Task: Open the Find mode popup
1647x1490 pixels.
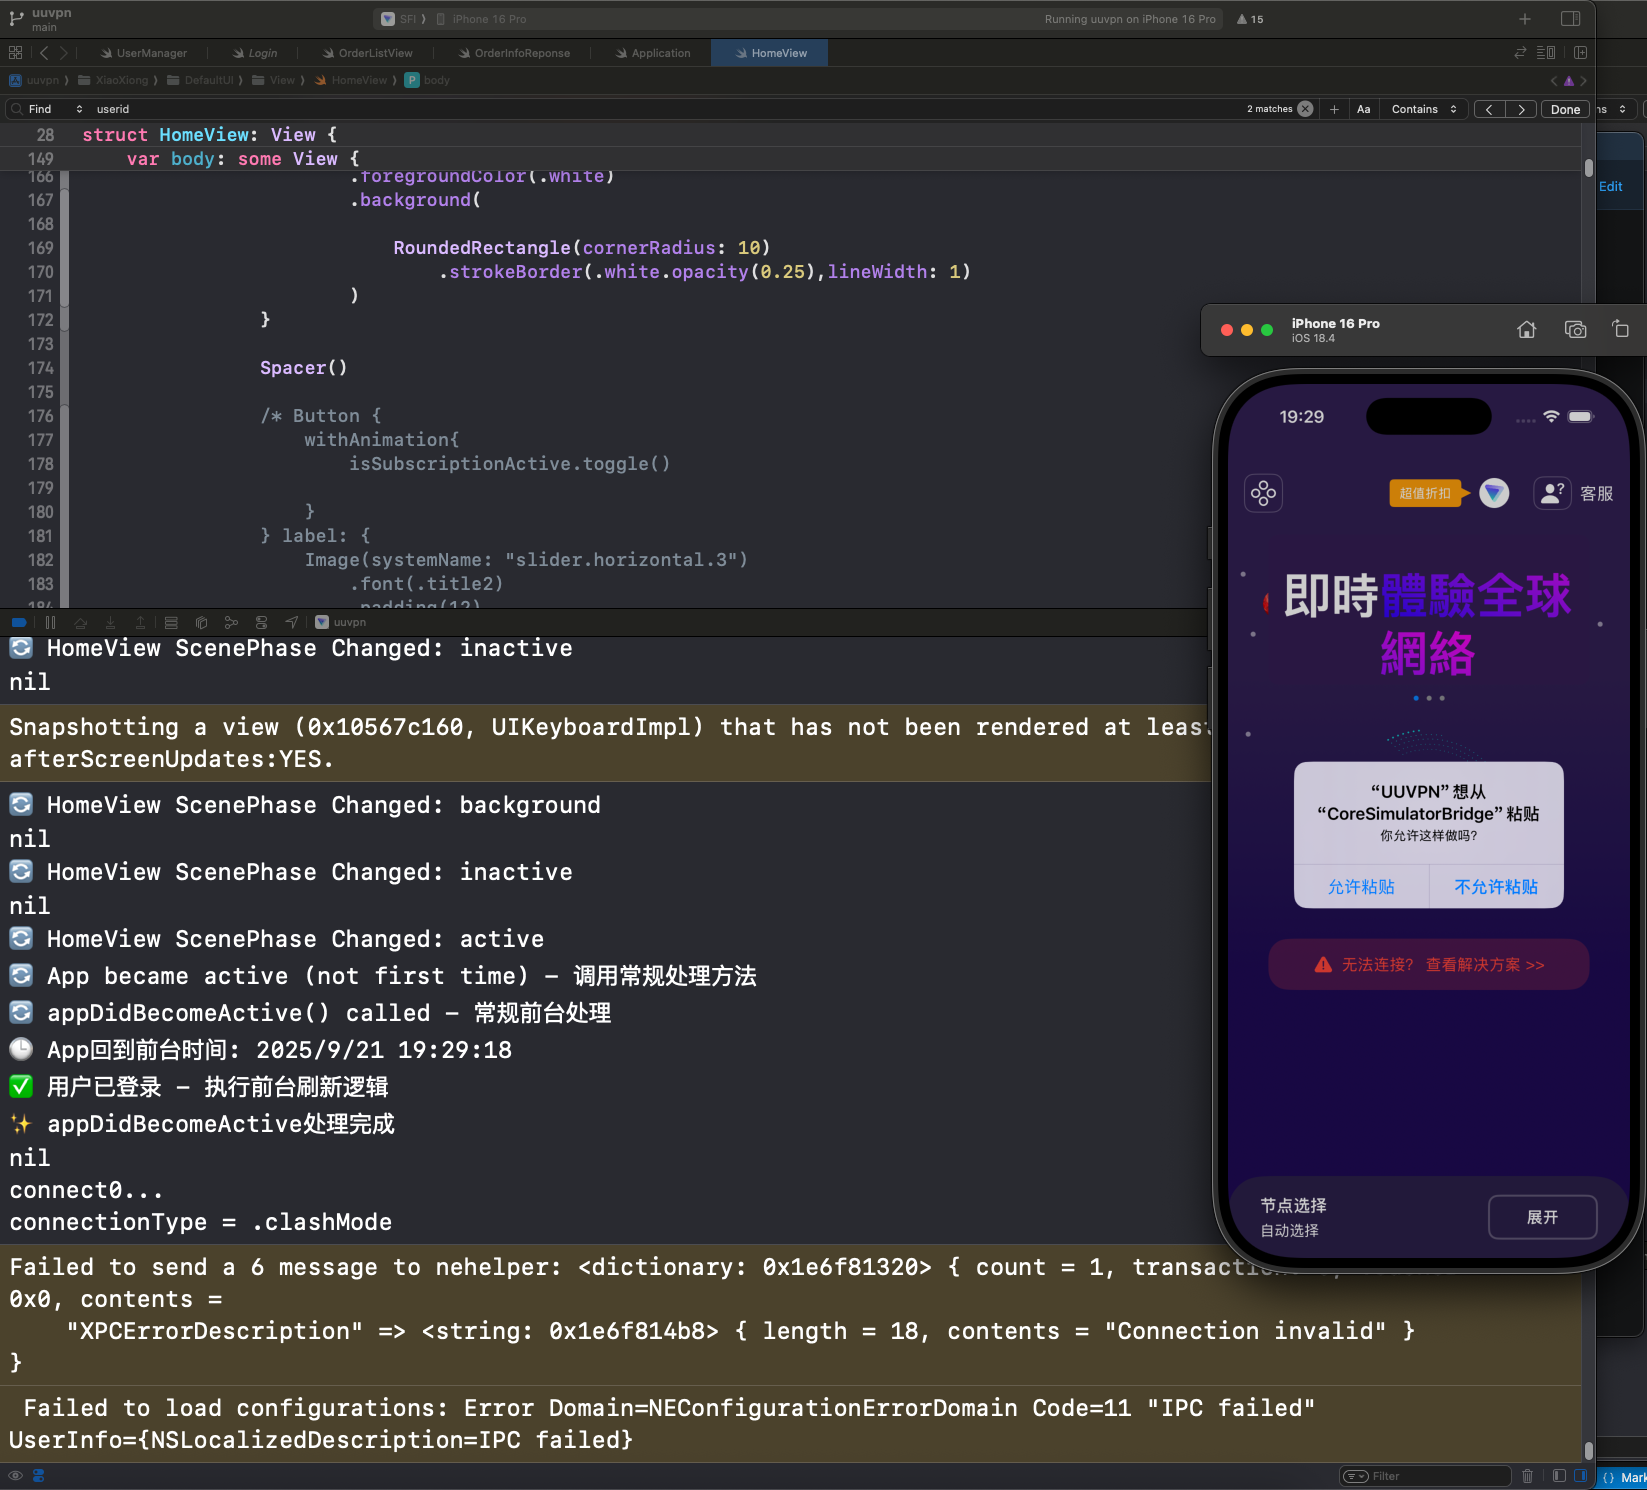Action: (x=55, y=109)
